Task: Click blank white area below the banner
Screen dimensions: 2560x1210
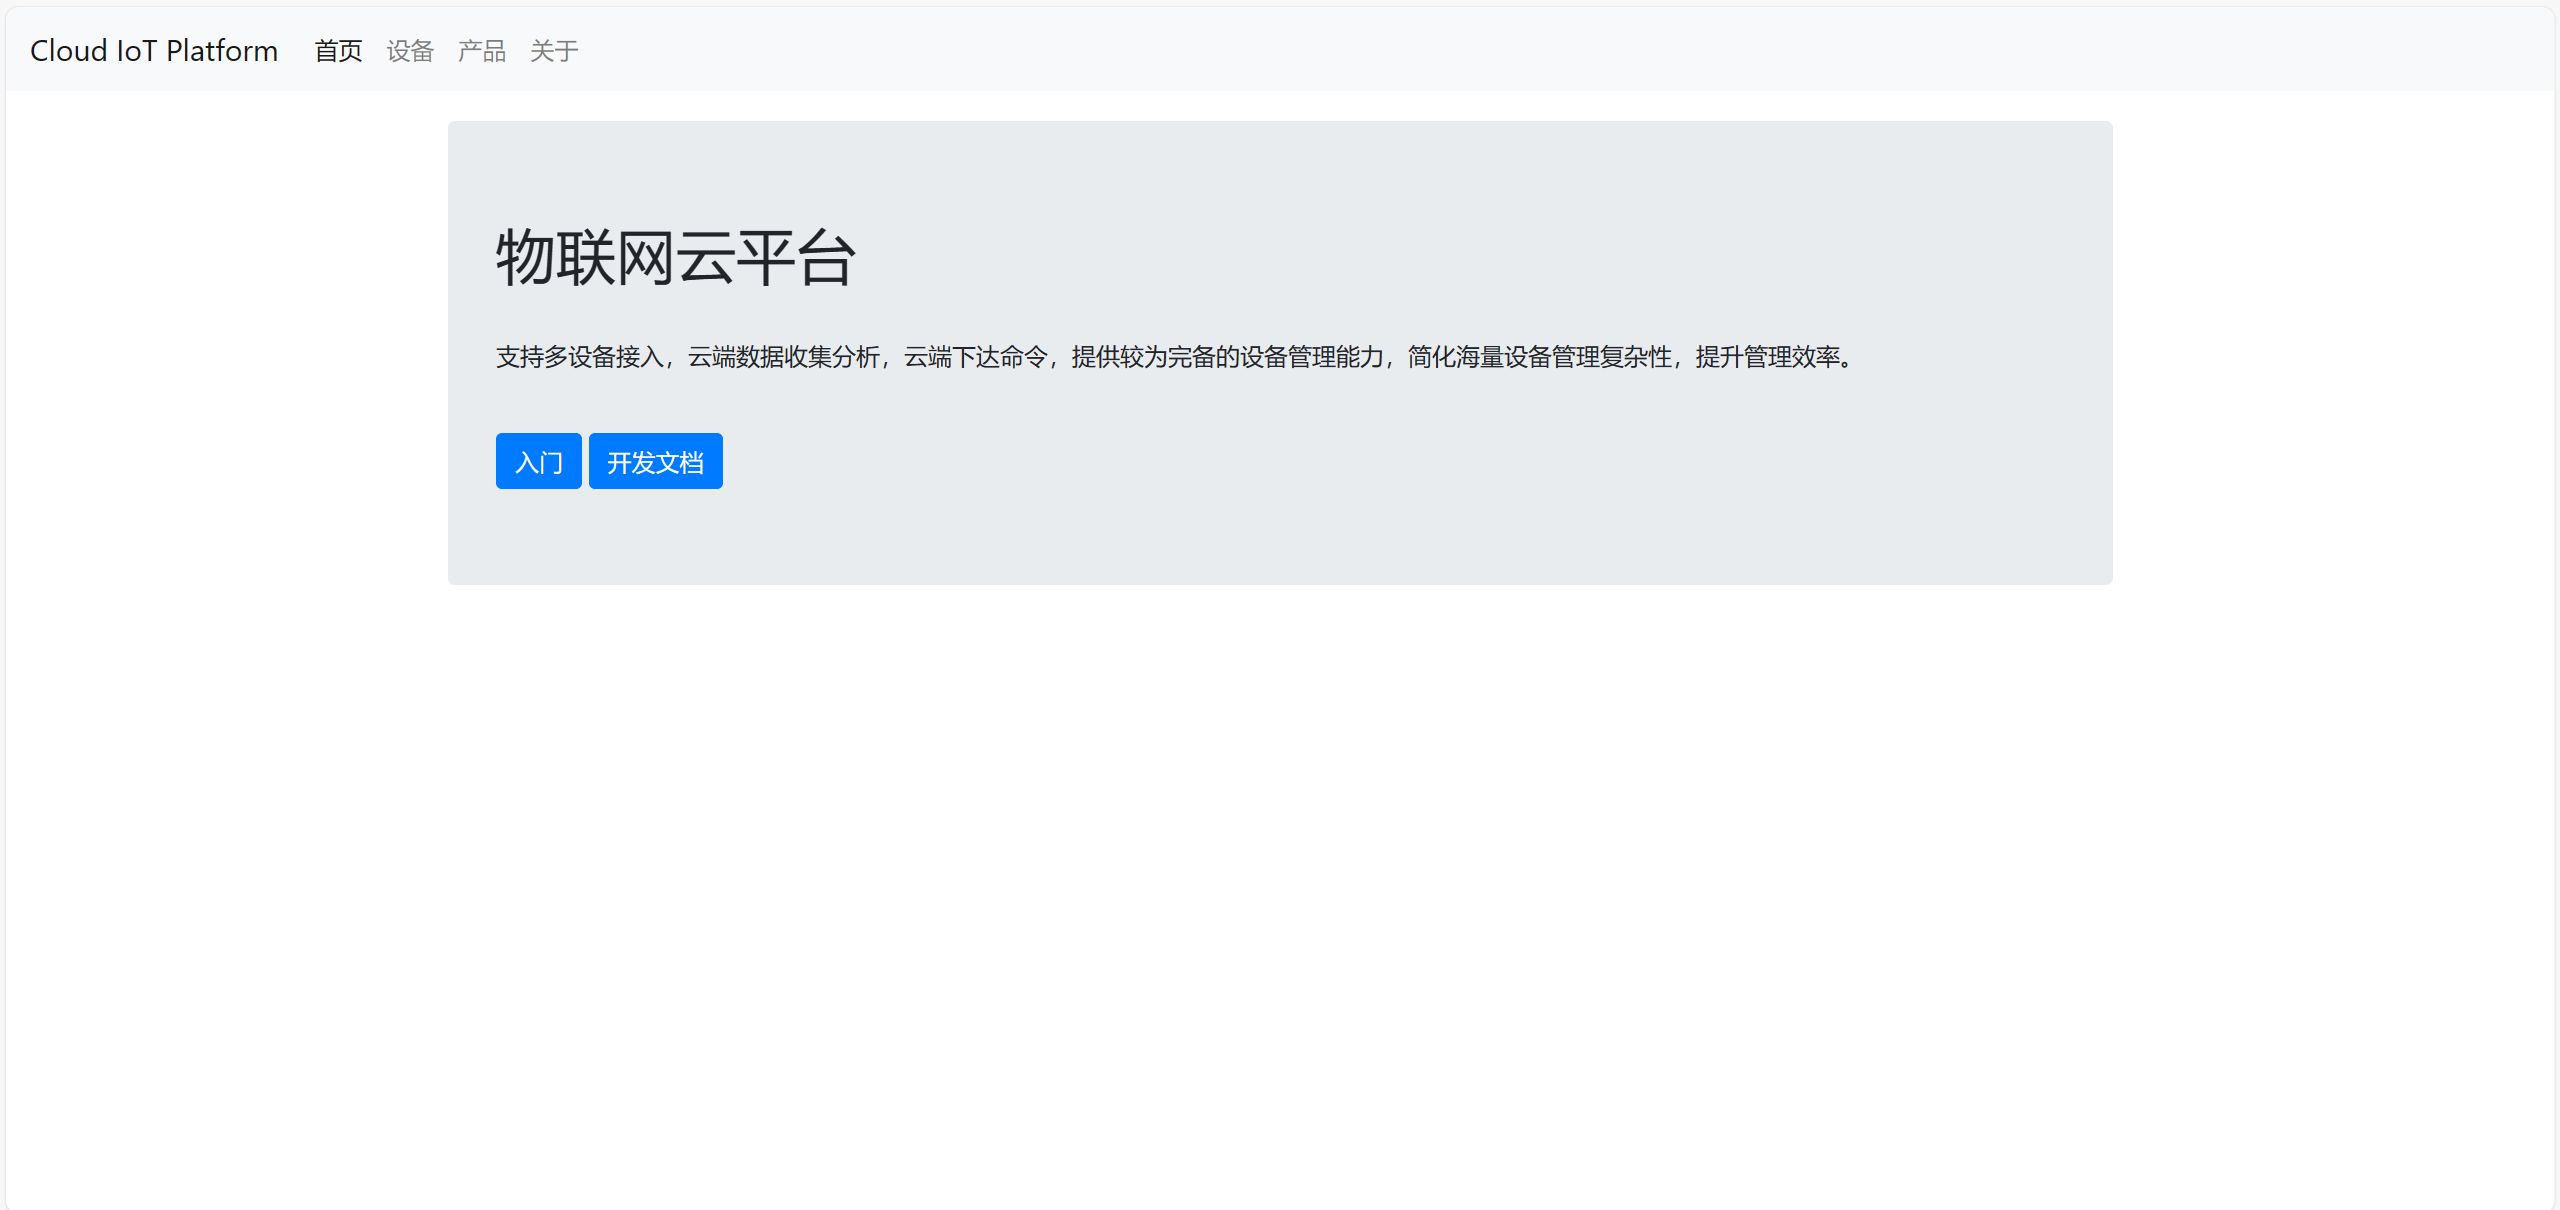Action: click(x=1280, y=880)
